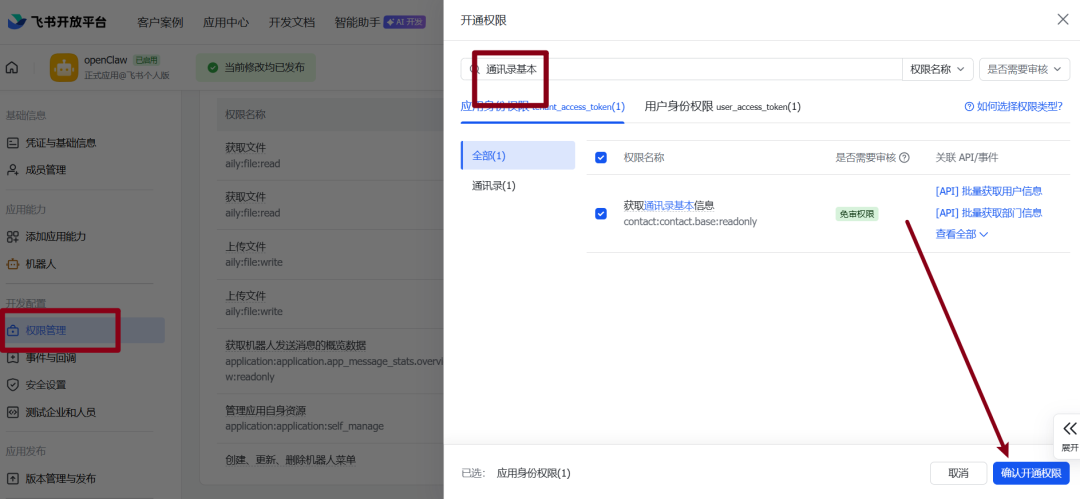The width and height of the screenshot is (1080, 499).
Task: Click the home icon beside openClaw
Action: (12, 68)
